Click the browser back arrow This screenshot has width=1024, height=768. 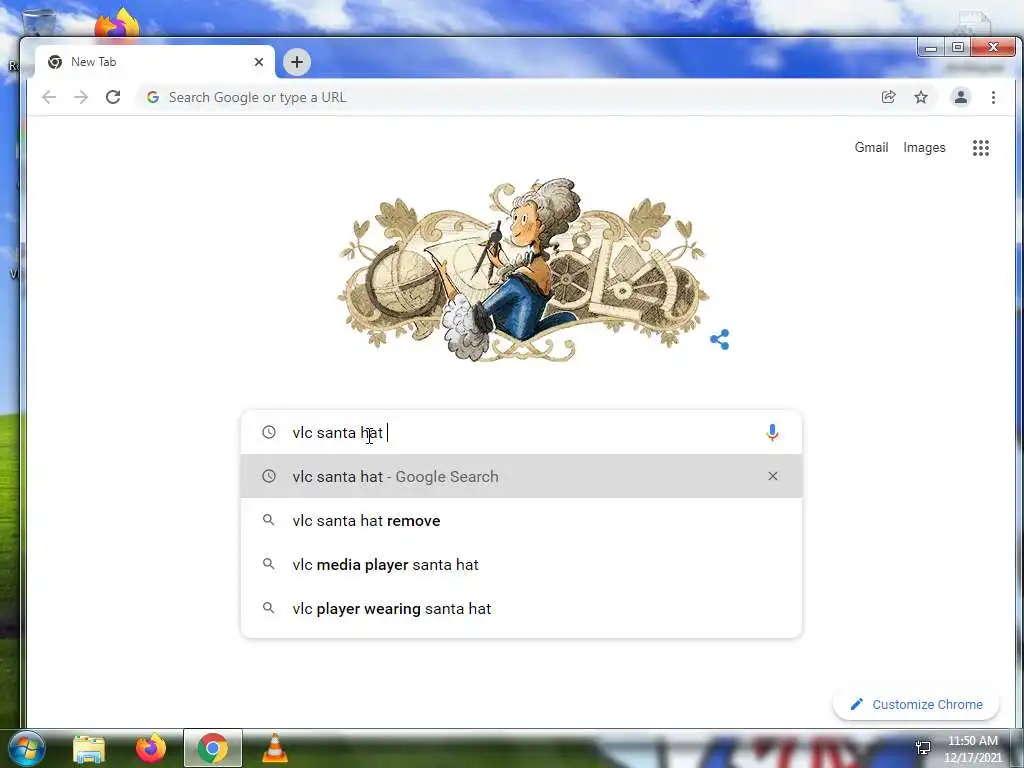point(49,97)
